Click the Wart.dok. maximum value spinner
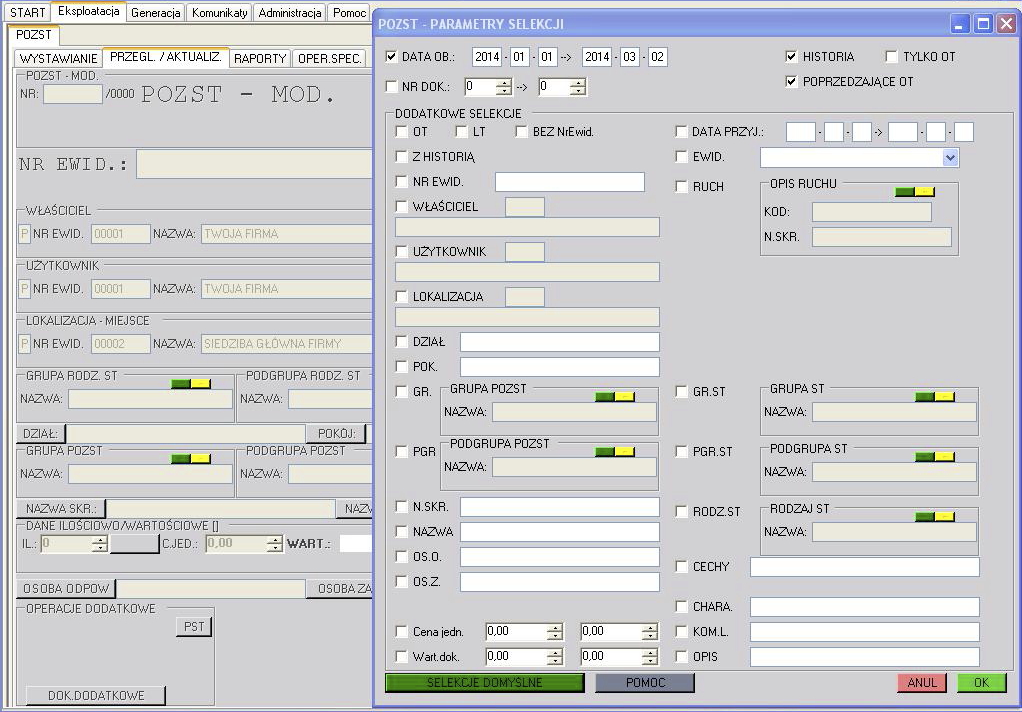The width and height of the screenshot is (1022, 712). click(650, 657)
